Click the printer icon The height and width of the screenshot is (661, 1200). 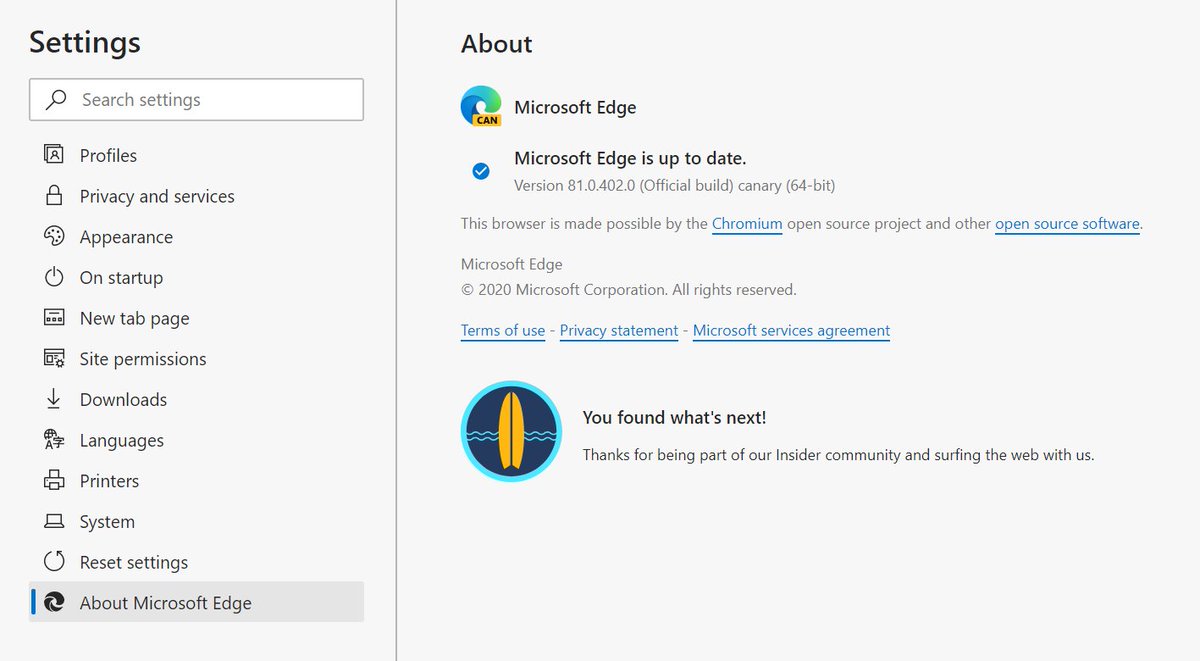click(54, 481)
